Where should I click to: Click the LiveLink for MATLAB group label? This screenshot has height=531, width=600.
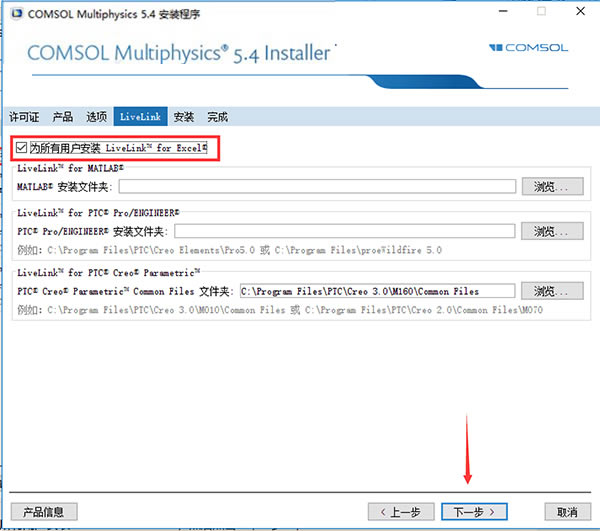(x=70, y=168)
